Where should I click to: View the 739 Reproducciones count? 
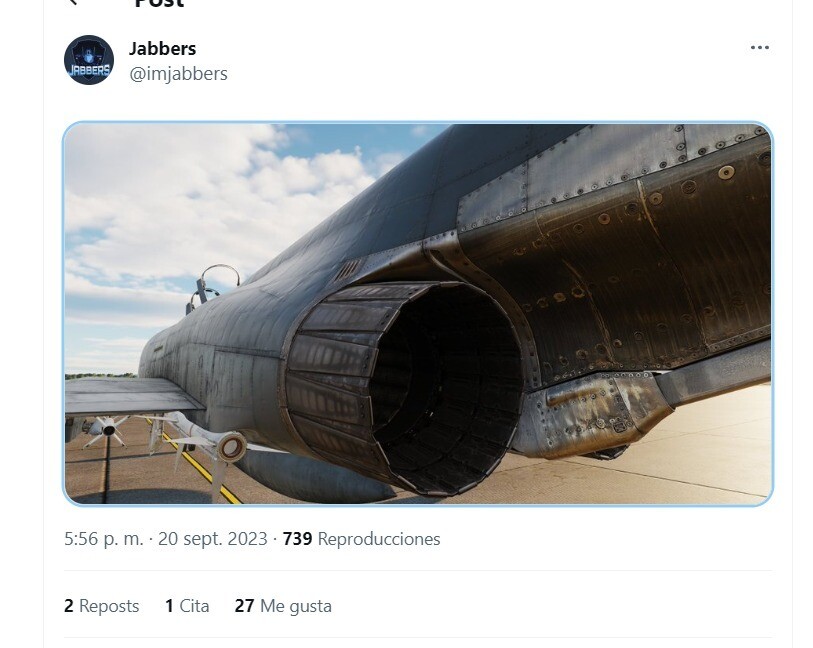pyautogui.click(x=361, y=539)
